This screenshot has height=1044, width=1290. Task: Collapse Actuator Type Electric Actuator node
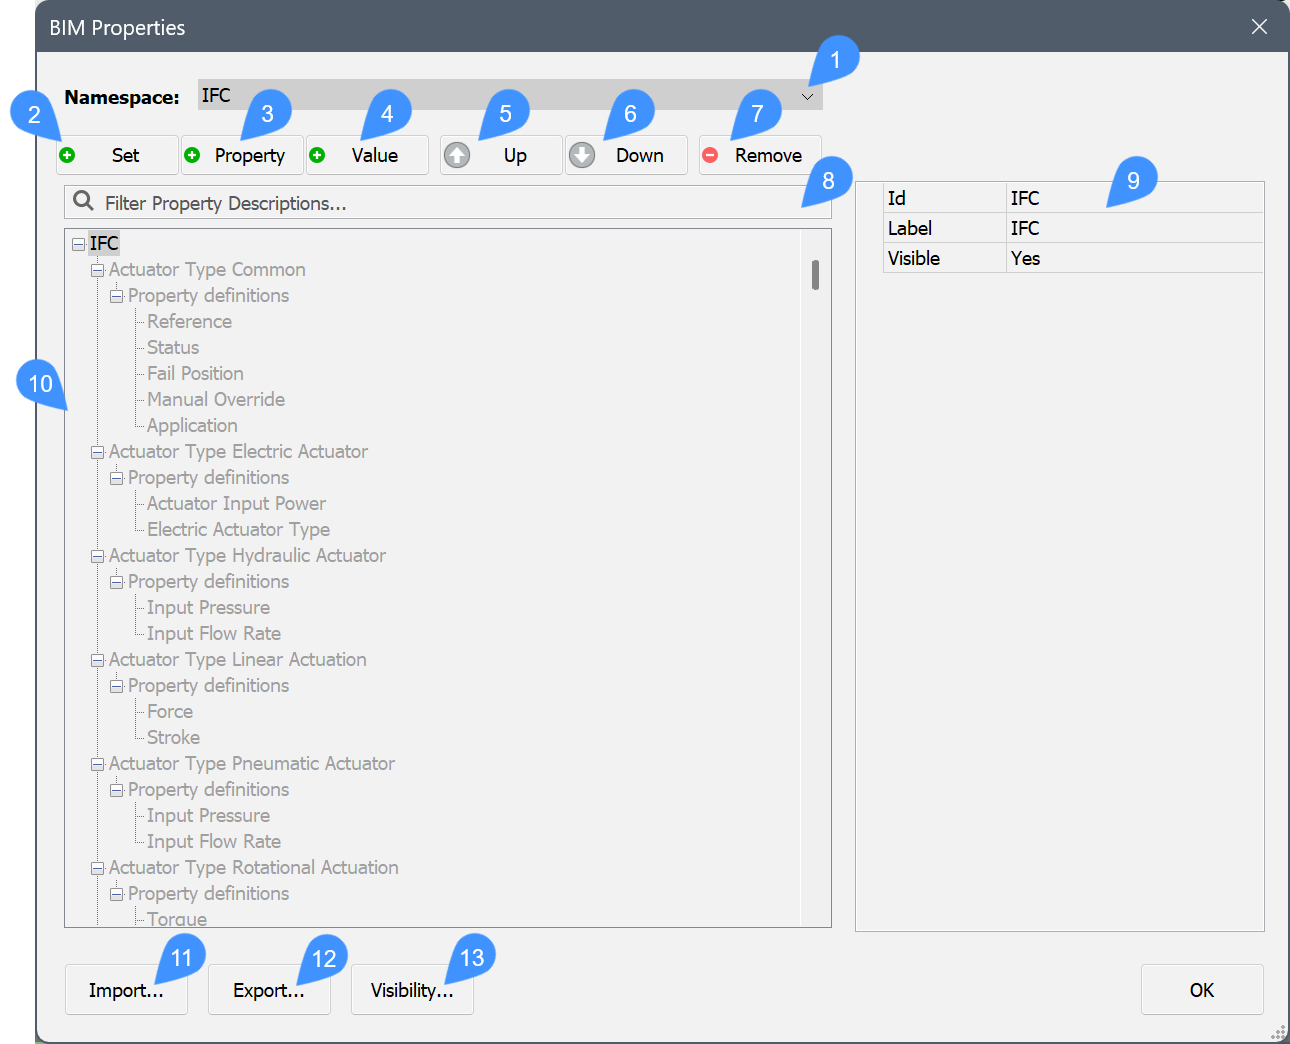tap(98, 452)
